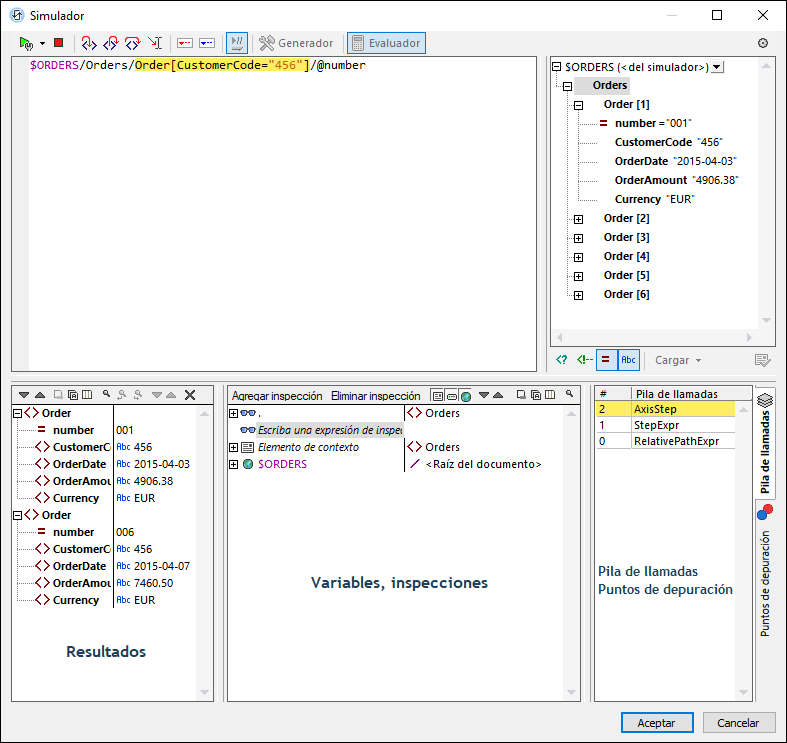Click the Step Into debugger icon

pyautogui.click(x=89, y=43)
